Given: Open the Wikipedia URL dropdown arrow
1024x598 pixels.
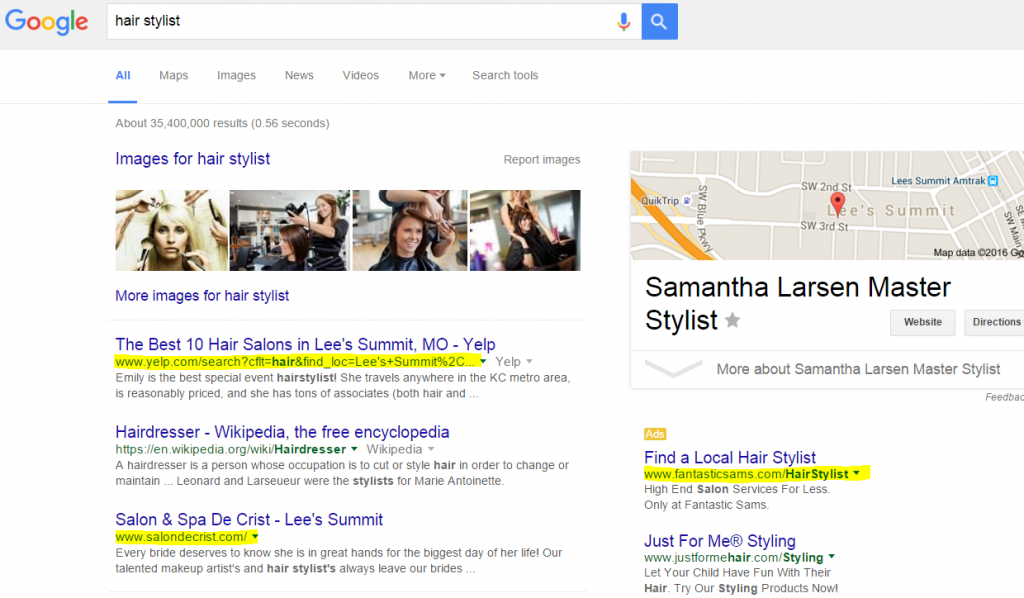Looking at the screenshot, I should pyautogui.click(x=354, y=448).
